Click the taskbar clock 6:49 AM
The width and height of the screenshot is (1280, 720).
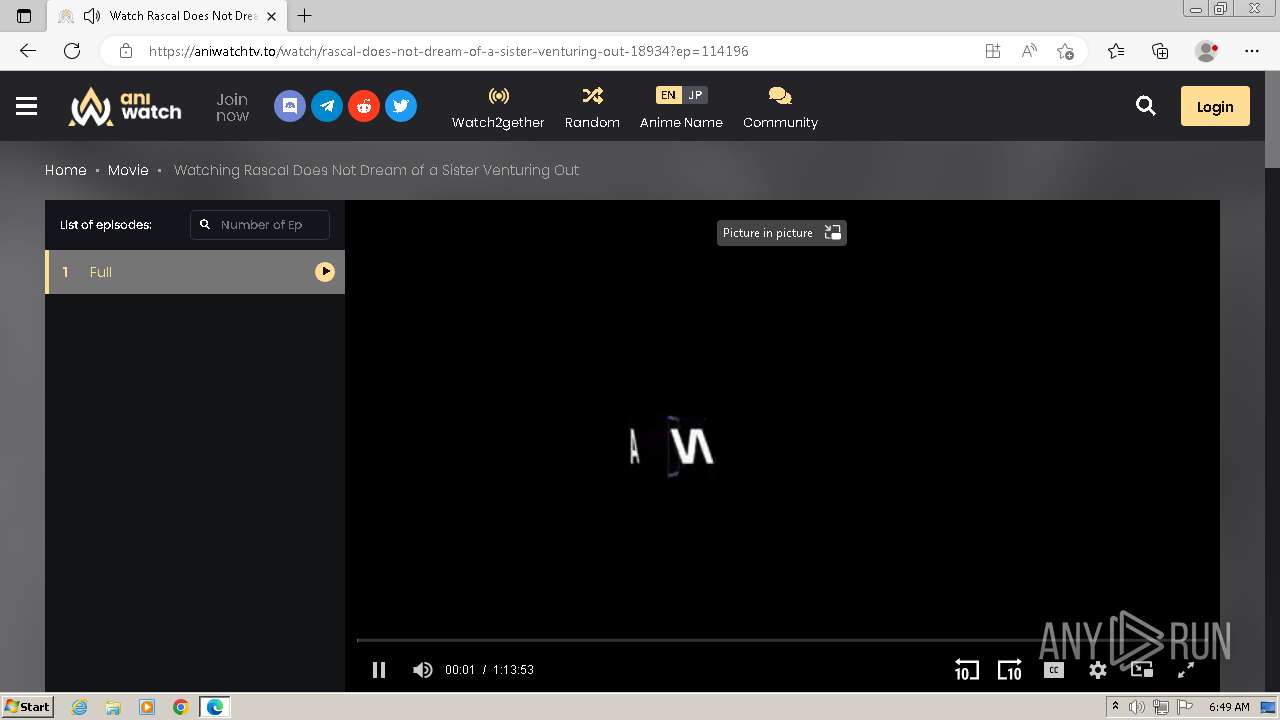tap(1229, 707)
